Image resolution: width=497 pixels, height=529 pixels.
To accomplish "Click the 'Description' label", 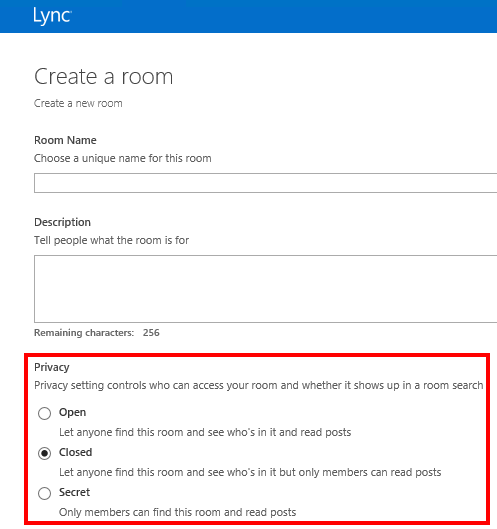I will click(62, 222).
